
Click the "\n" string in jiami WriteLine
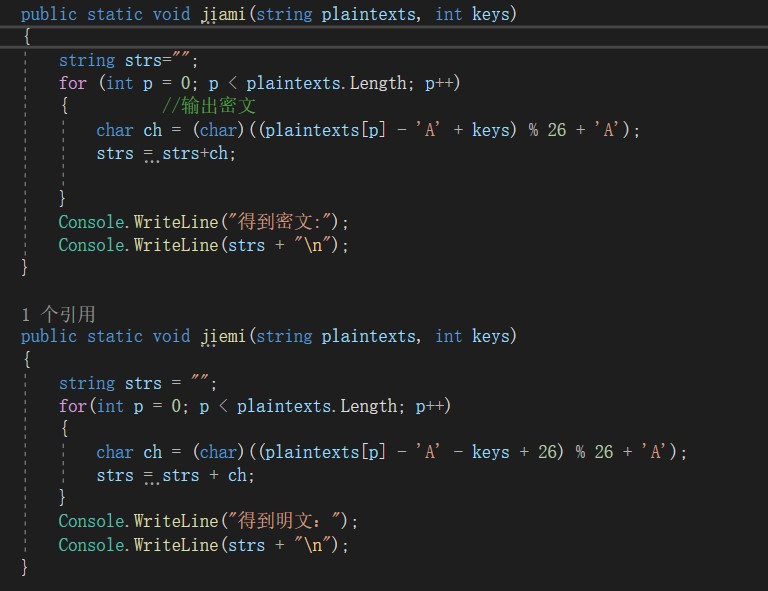click(313, 245)
